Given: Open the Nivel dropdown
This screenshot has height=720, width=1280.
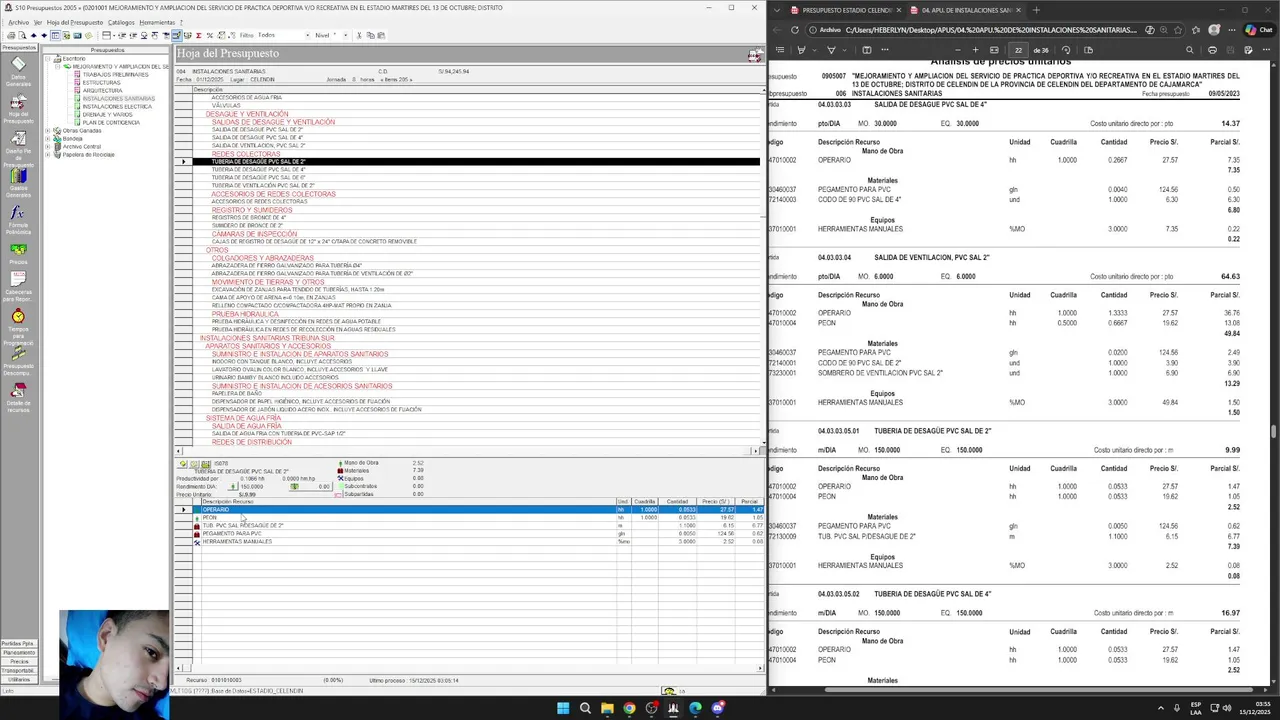Looking at the screenshot, I should click(344, 35).
